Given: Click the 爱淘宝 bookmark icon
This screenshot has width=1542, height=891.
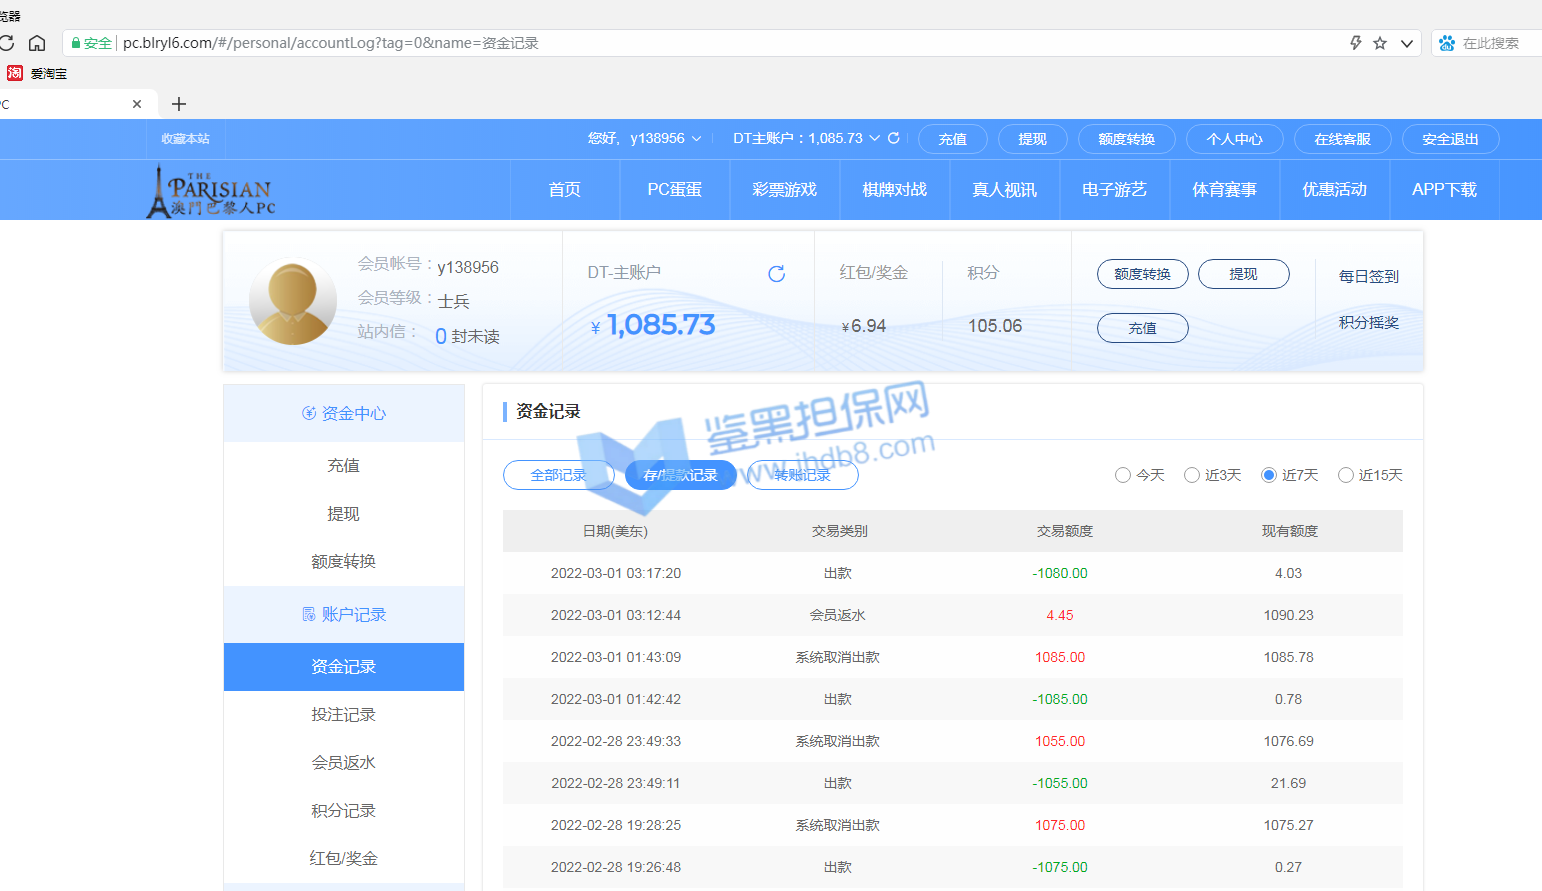Looking at the screenshot, I should 15,73.
